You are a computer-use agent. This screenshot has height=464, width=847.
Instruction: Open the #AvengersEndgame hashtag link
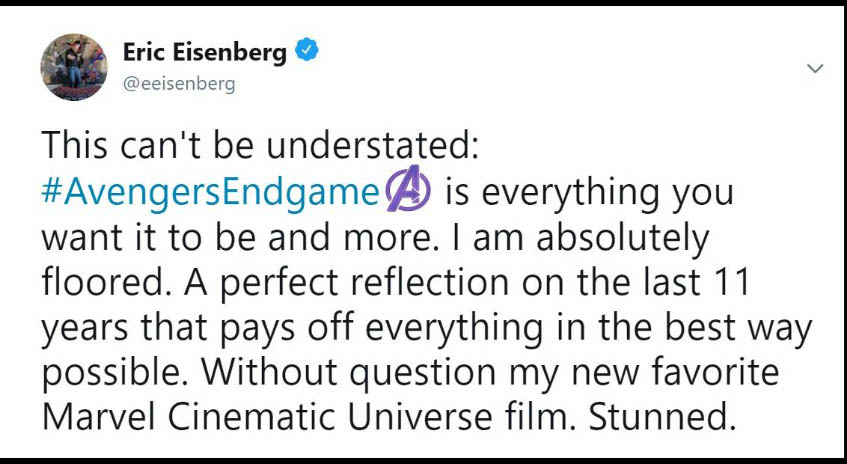point(211,193)
